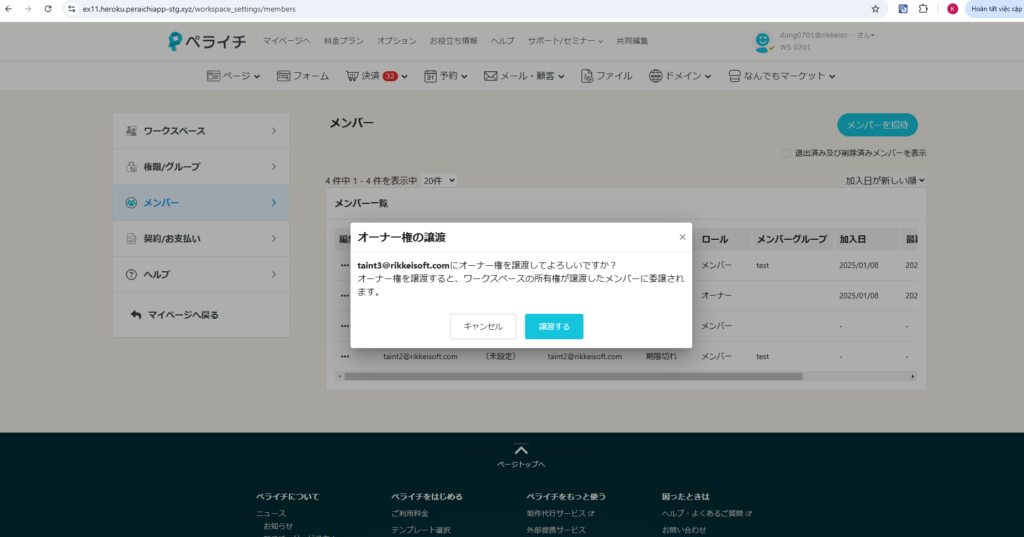Close the オーナー権の譲渡 dialog with X

pos(682,238)
